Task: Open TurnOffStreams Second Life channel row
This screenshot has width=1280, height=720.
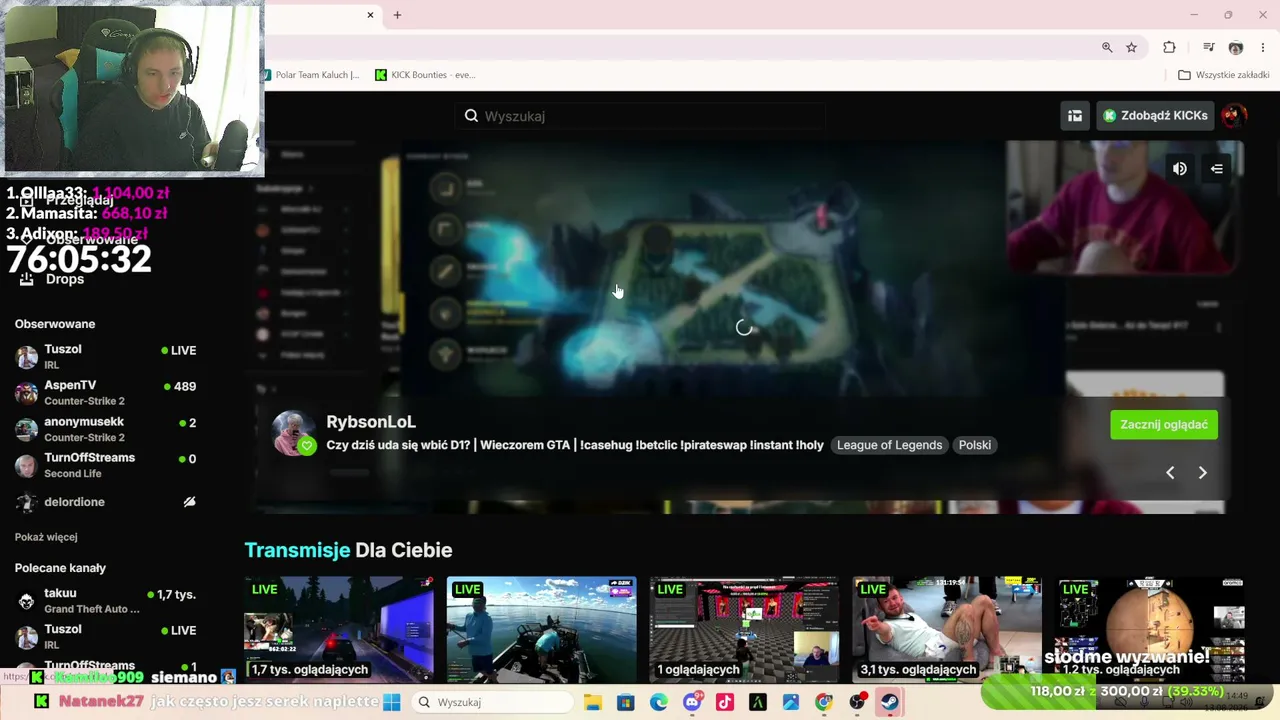Action: (105, 465)
